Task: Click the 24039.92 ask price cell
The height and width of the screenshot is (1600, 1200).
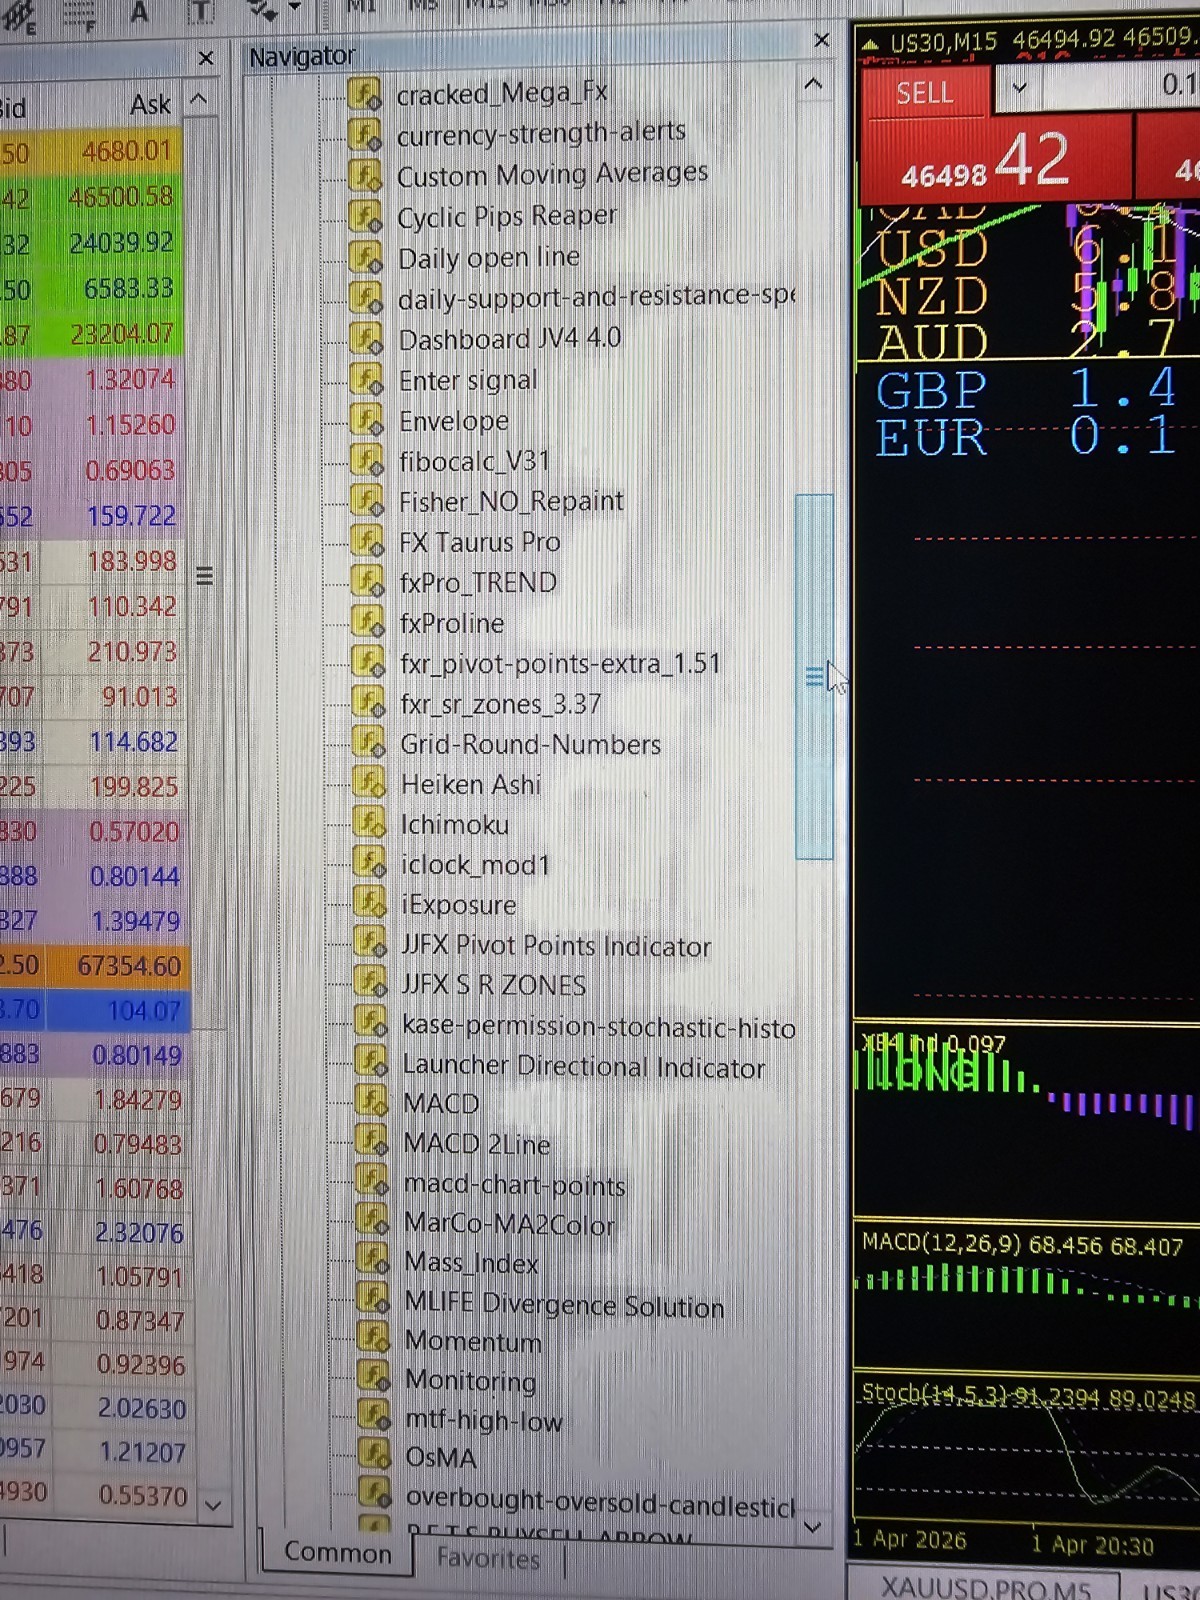Action: [x=121, y=242]
